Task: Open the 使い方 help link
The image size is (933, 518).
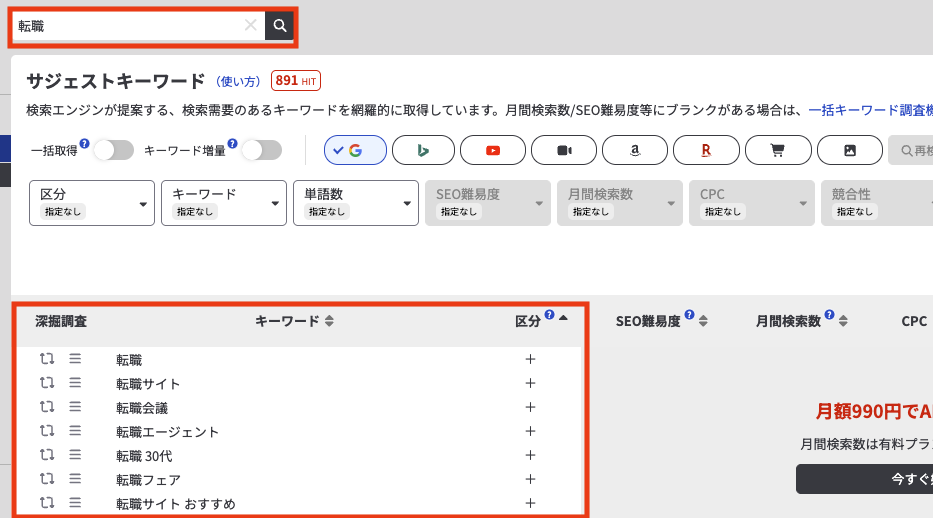Action: point(238,81)
